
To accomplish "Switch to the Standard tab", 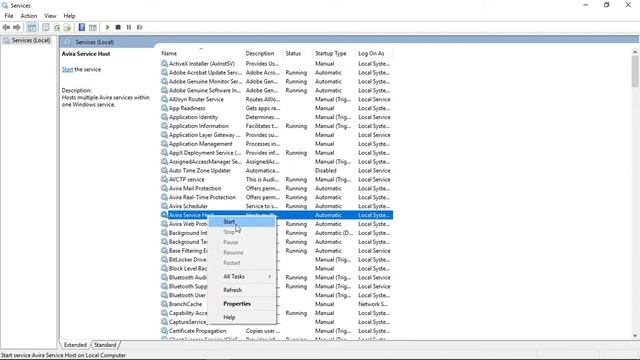I will pyautogui.click(x=105, y=345).
